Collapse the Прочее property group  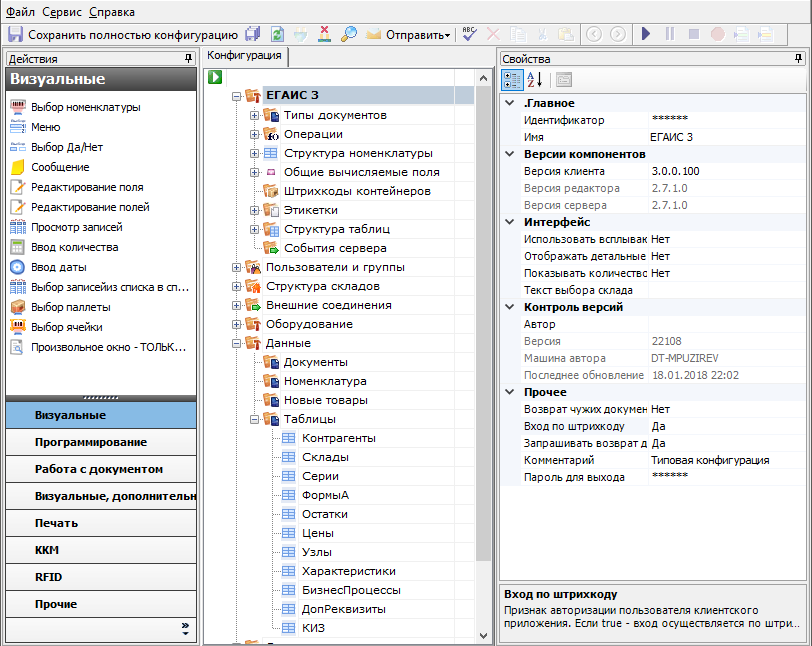coord(510,392)
